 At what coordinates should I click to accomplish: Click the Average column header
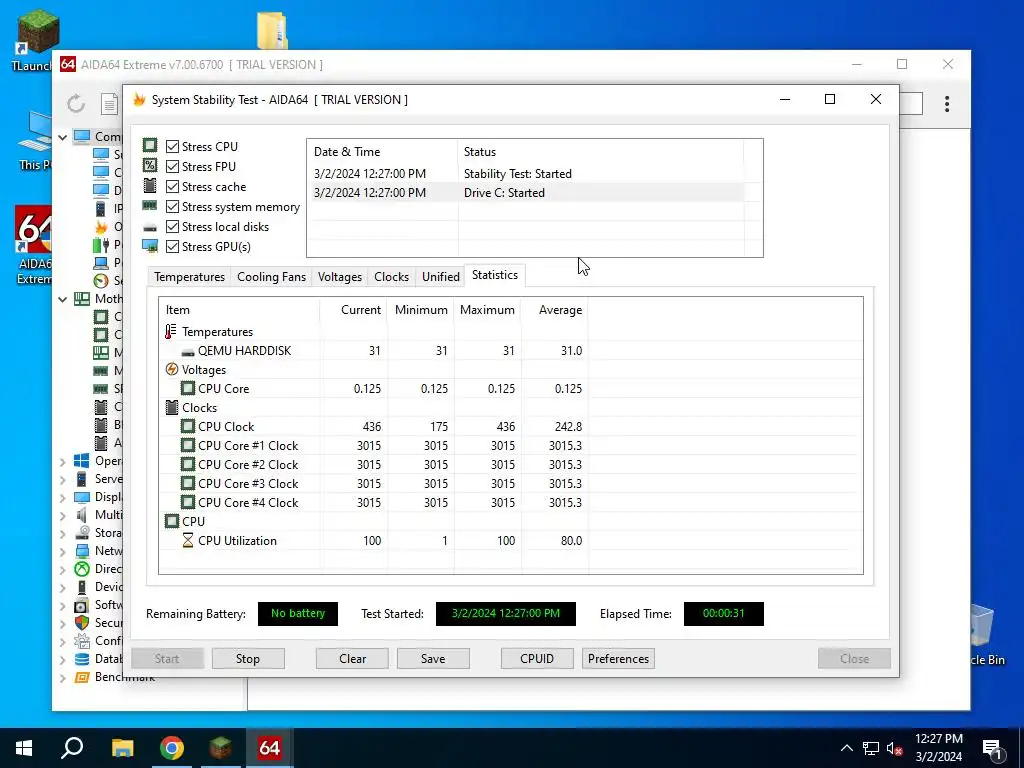[554, 310]
